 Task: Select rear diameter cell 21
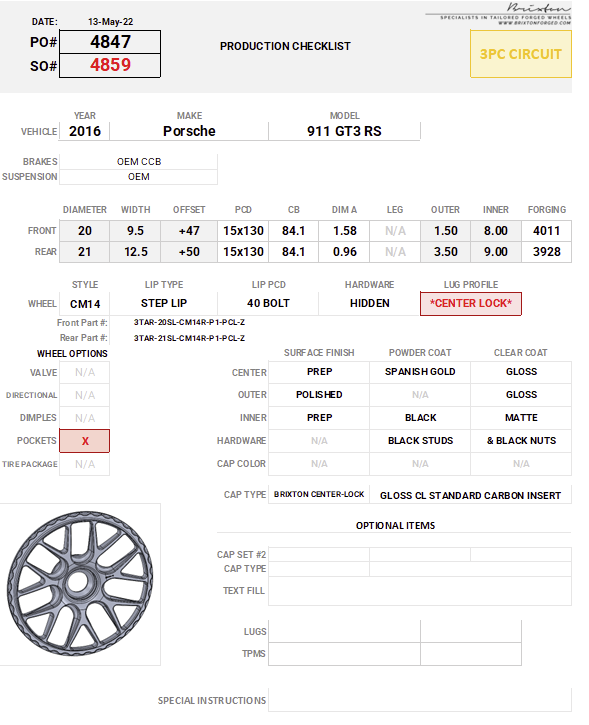point(85,252)
